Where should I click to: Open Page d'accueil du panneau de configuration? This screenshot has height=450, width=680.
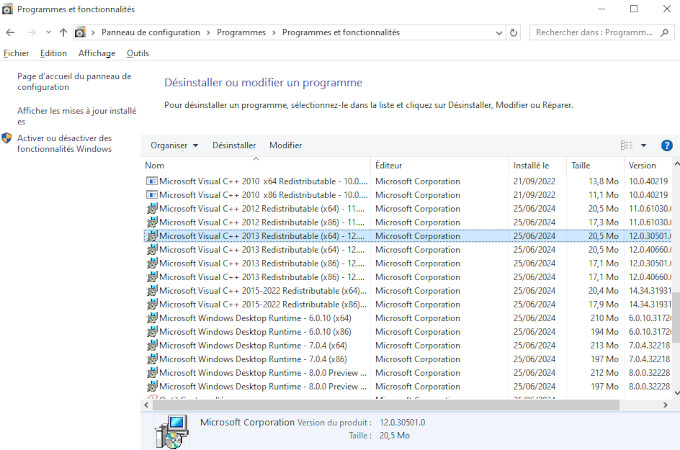[74, 82]
